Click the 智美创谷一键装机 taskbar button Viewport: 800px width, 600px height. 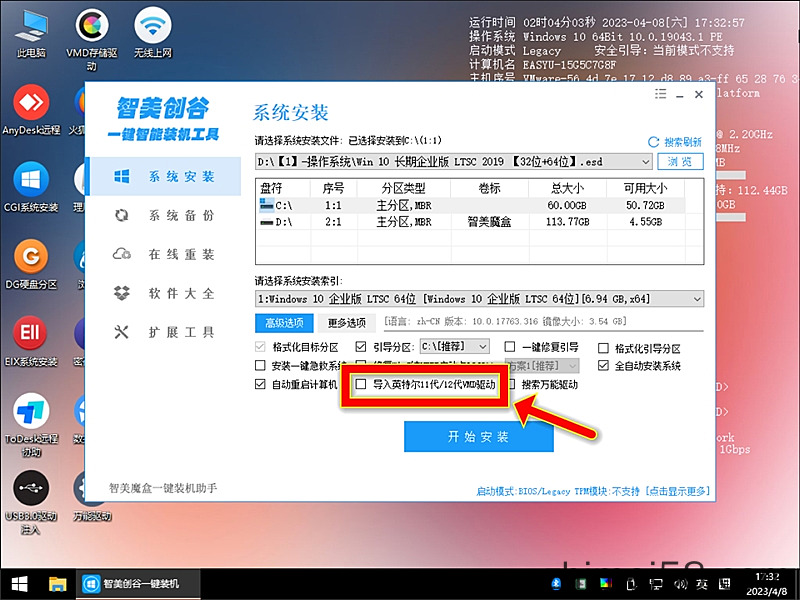click(138, 584)
